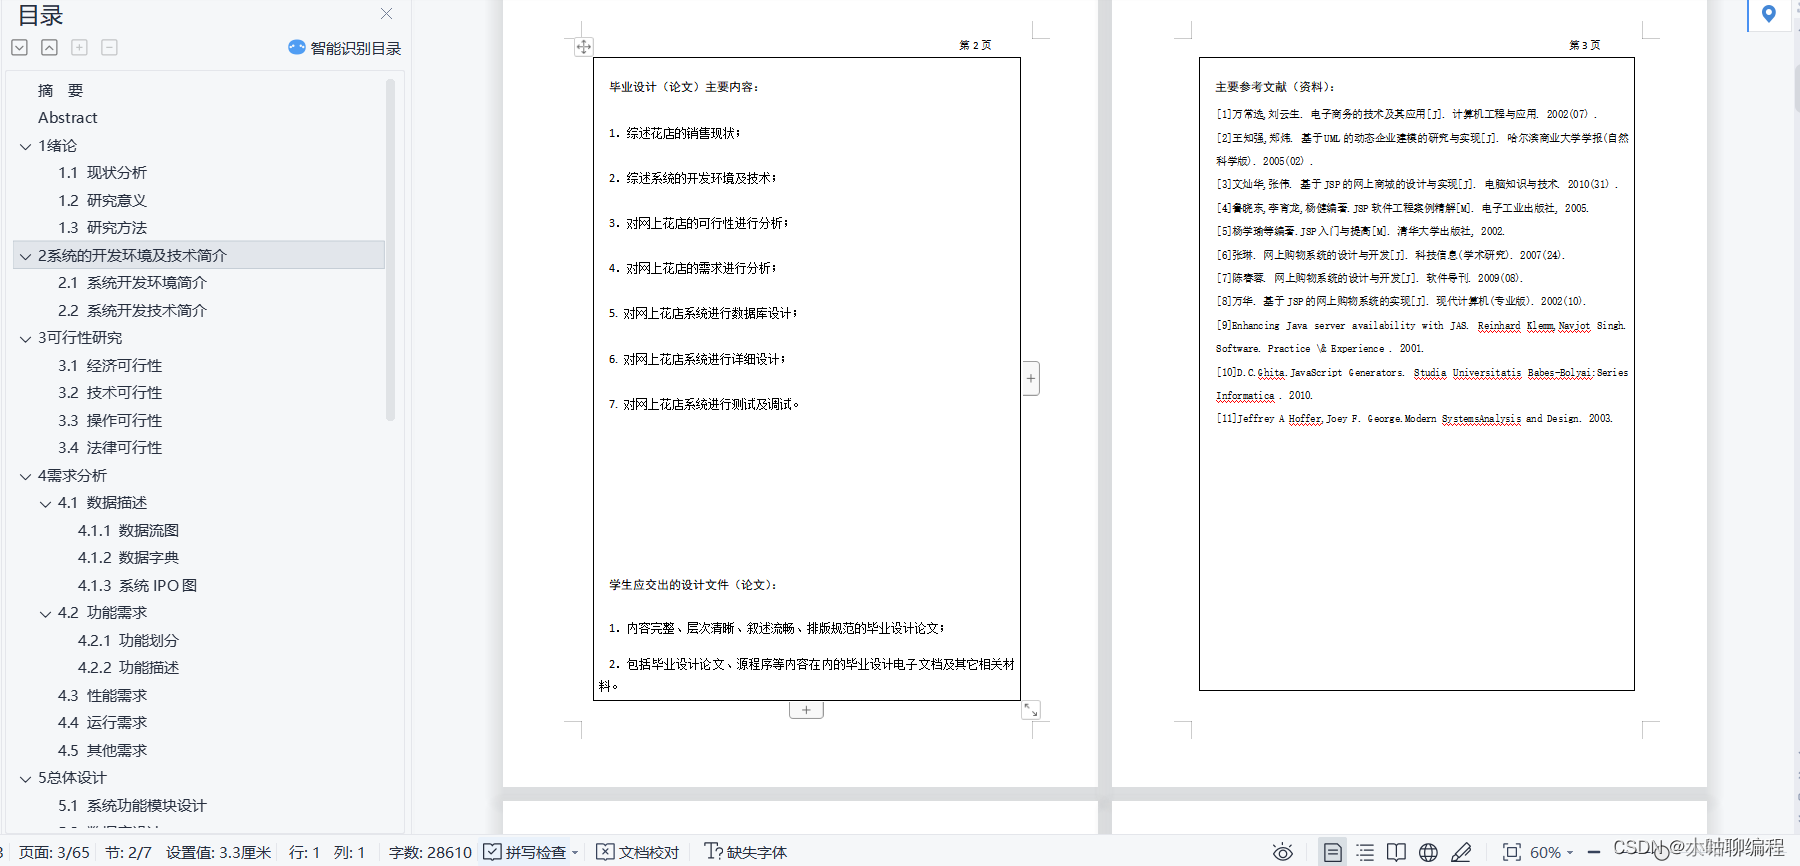Click the remove heading minus icon

click(109, 47)
